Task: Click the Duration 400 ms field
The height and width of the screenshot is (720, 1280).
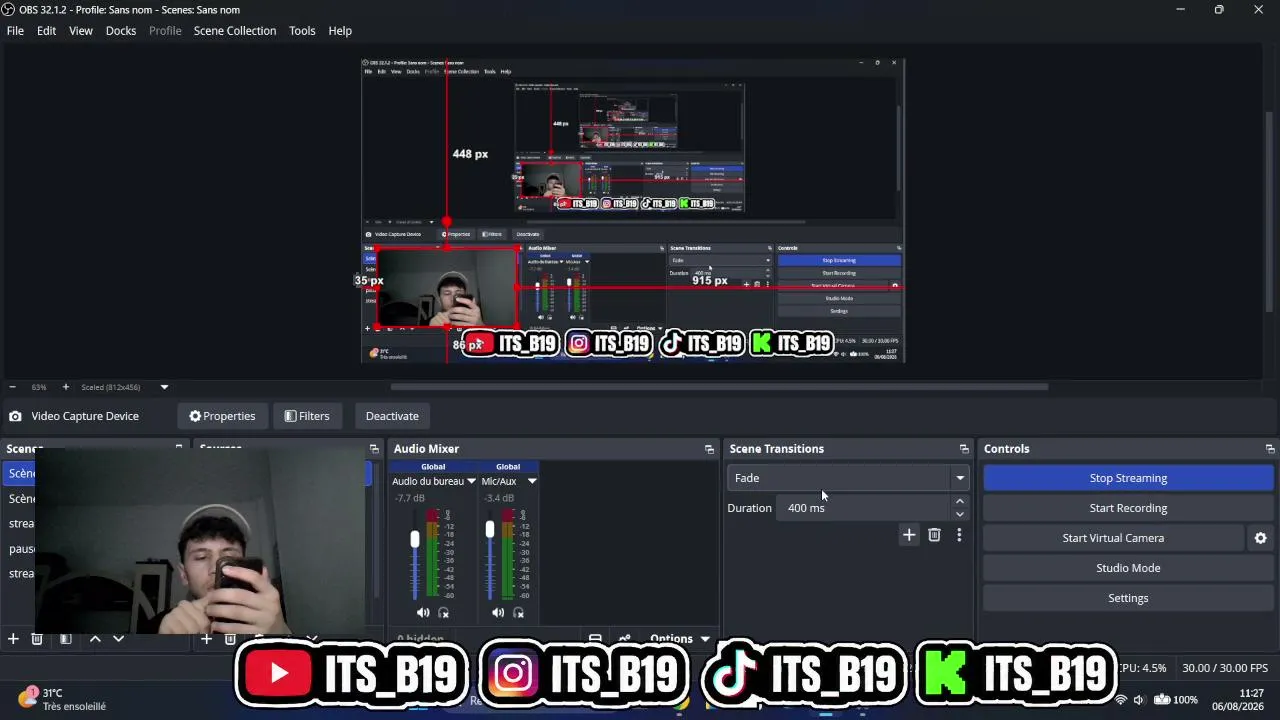Action: tap(864, 508)
